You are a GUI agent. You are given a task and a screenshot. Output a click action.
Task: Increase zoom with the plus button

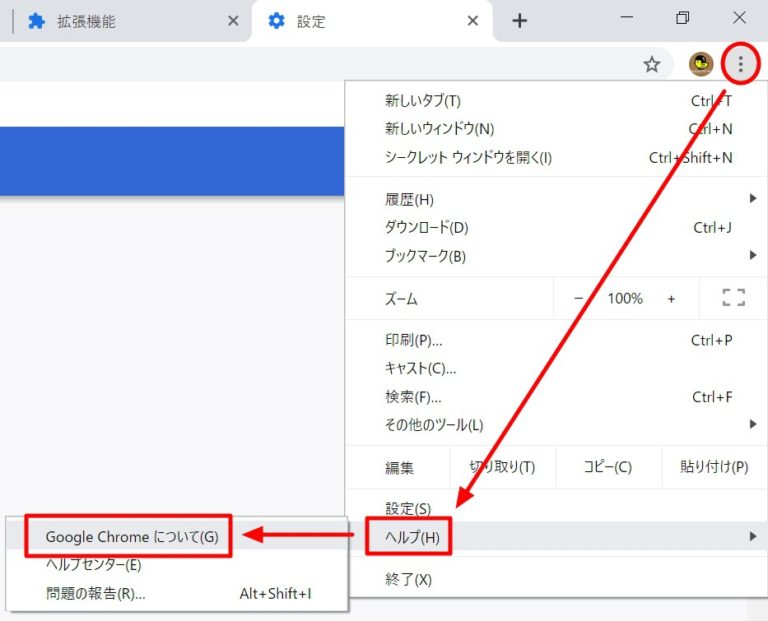tap(671, 298)
